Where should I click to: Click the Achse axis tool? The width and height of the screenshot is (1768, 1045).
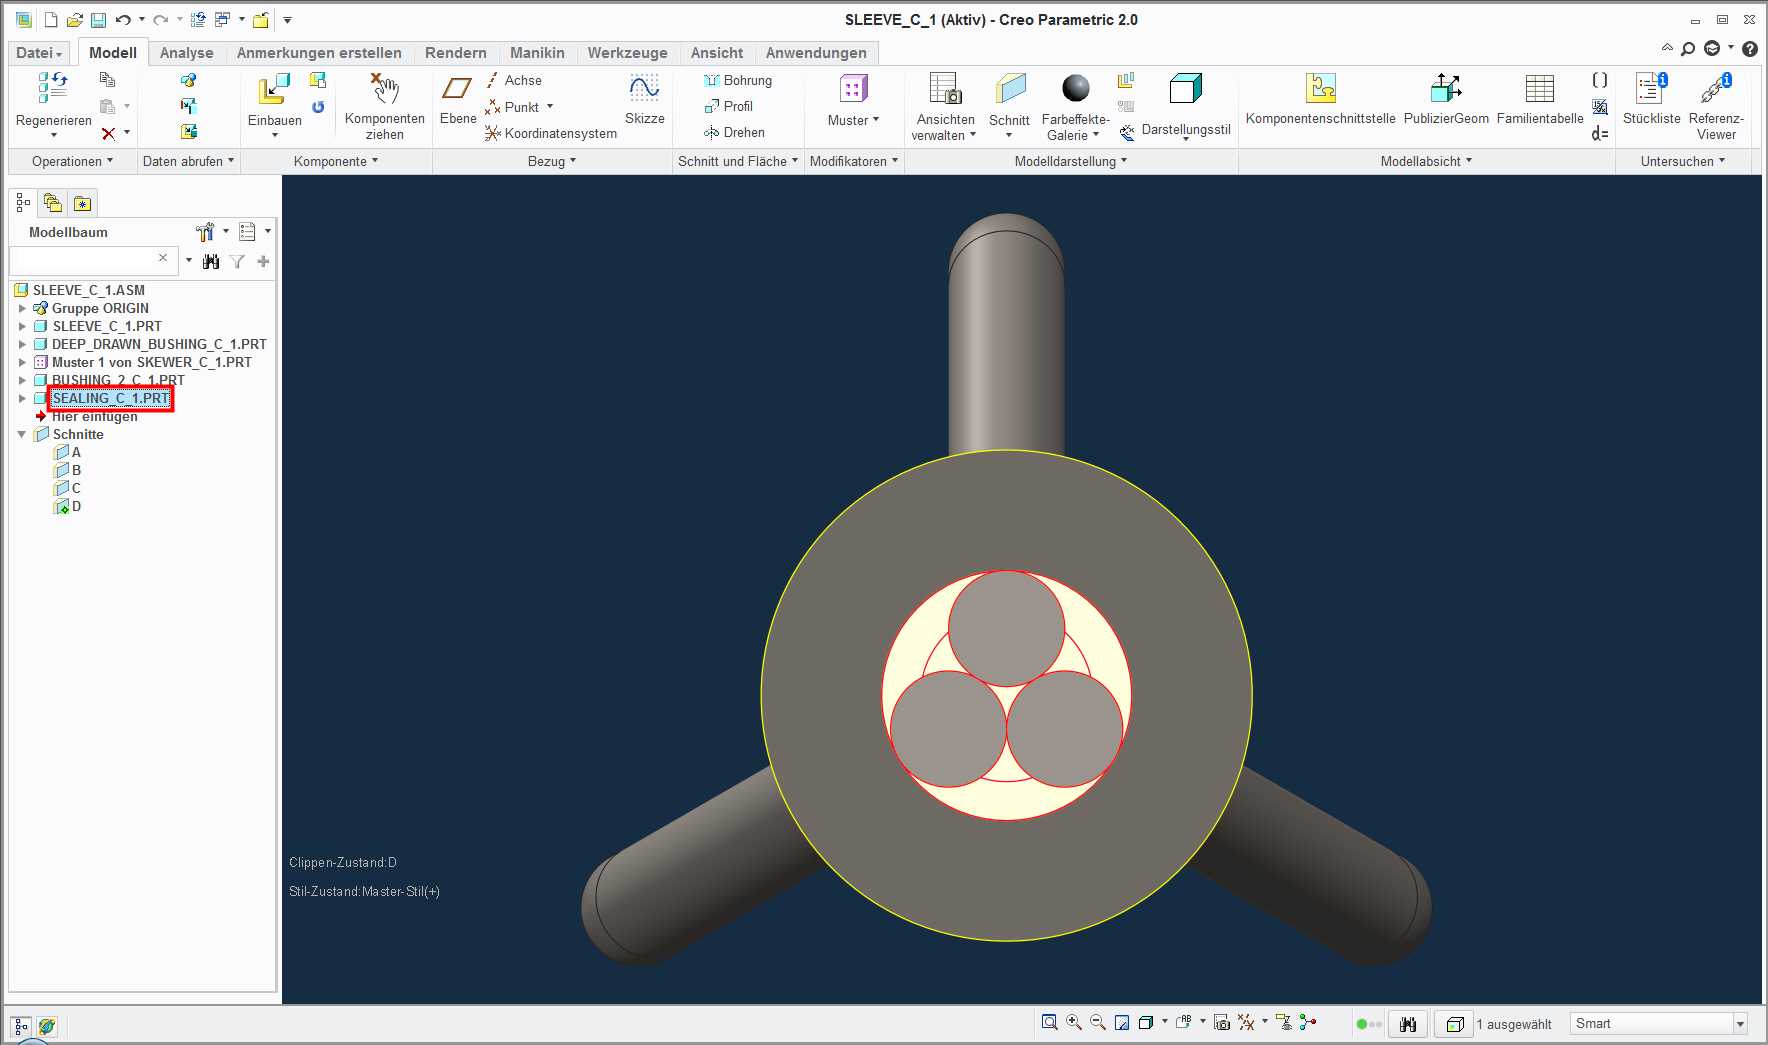click(514, 80)
